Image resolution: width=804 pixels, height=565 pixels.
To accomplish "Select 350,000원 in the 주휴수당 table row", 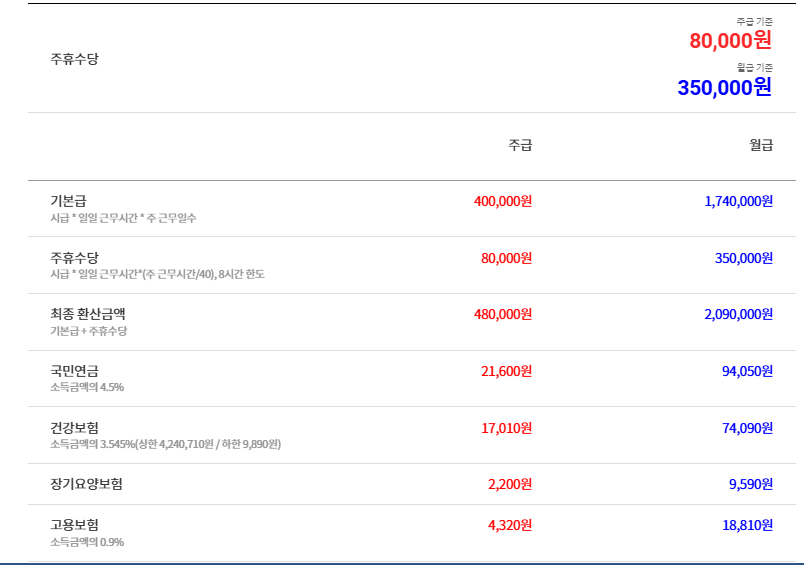I will [x=743, y=258].
